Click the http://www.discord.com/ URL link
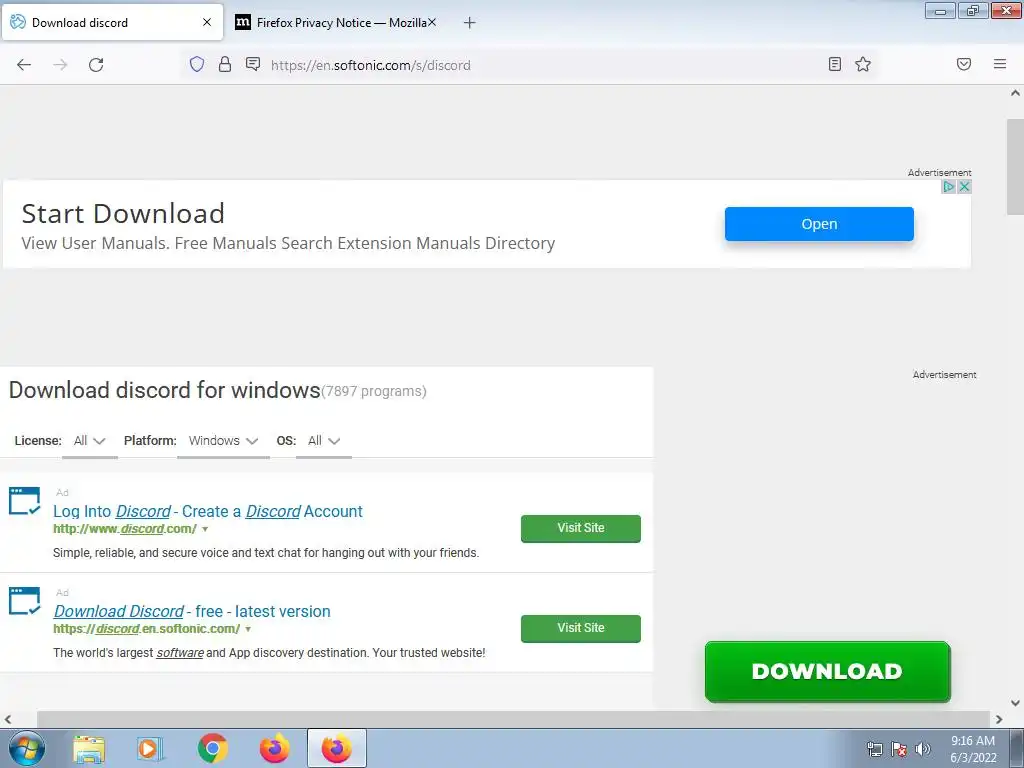1024x768 pixels. [x=125, y=529]
